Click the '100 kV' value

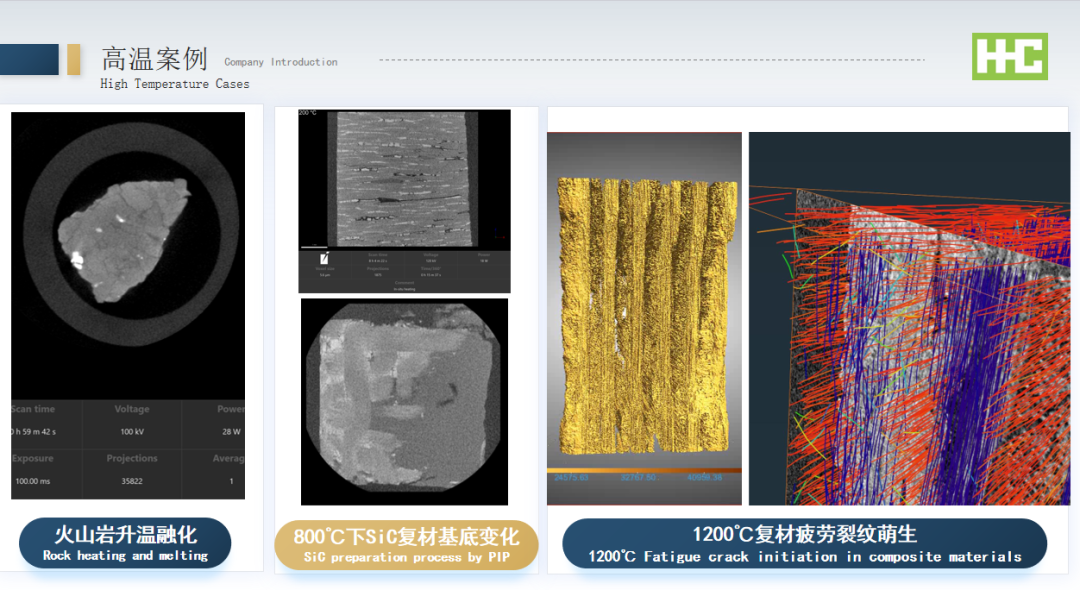(132, 432)
